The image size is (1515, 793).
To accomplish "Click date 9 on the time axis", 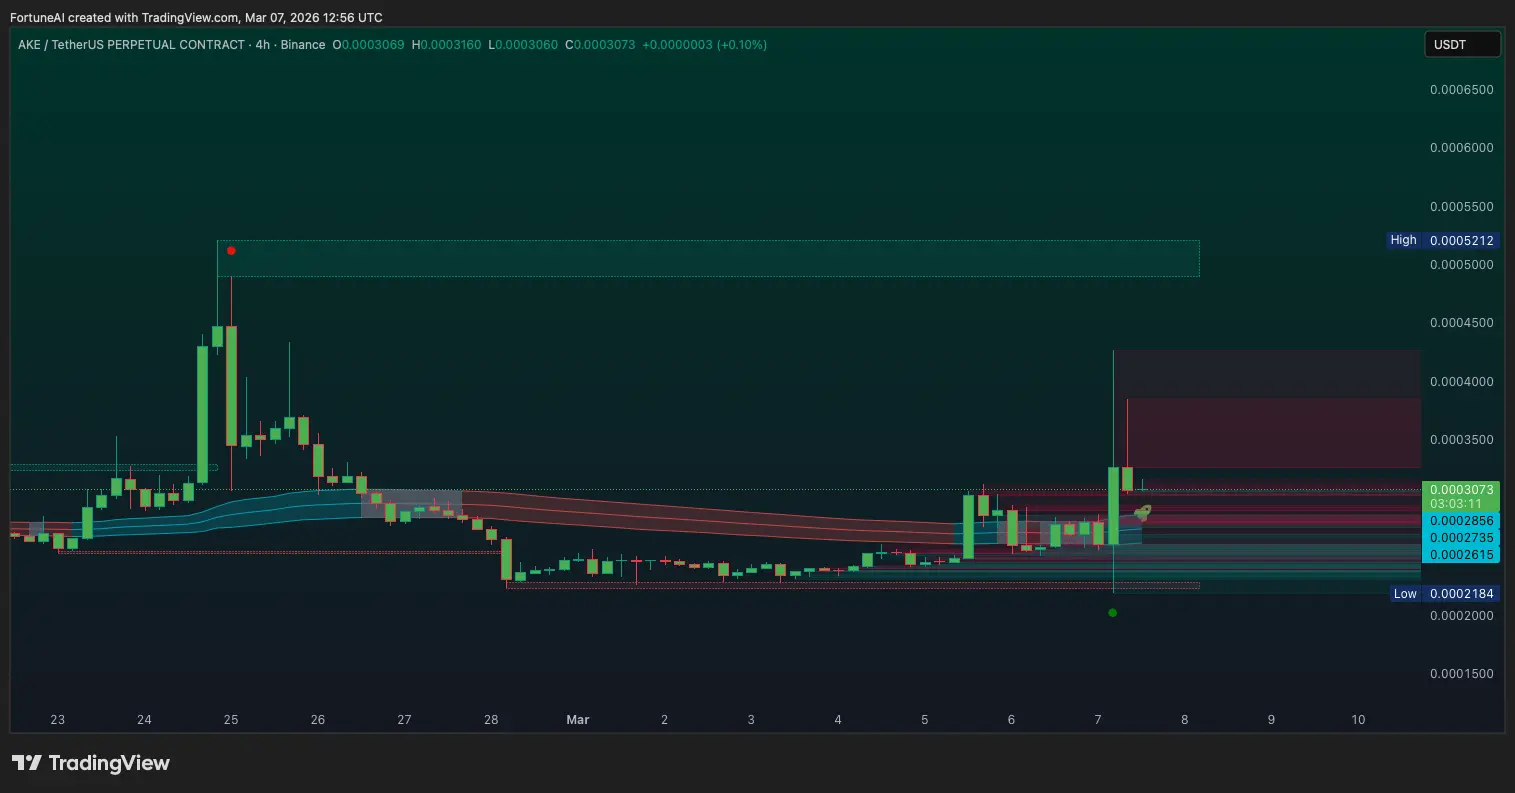I will pos(1271,719).
